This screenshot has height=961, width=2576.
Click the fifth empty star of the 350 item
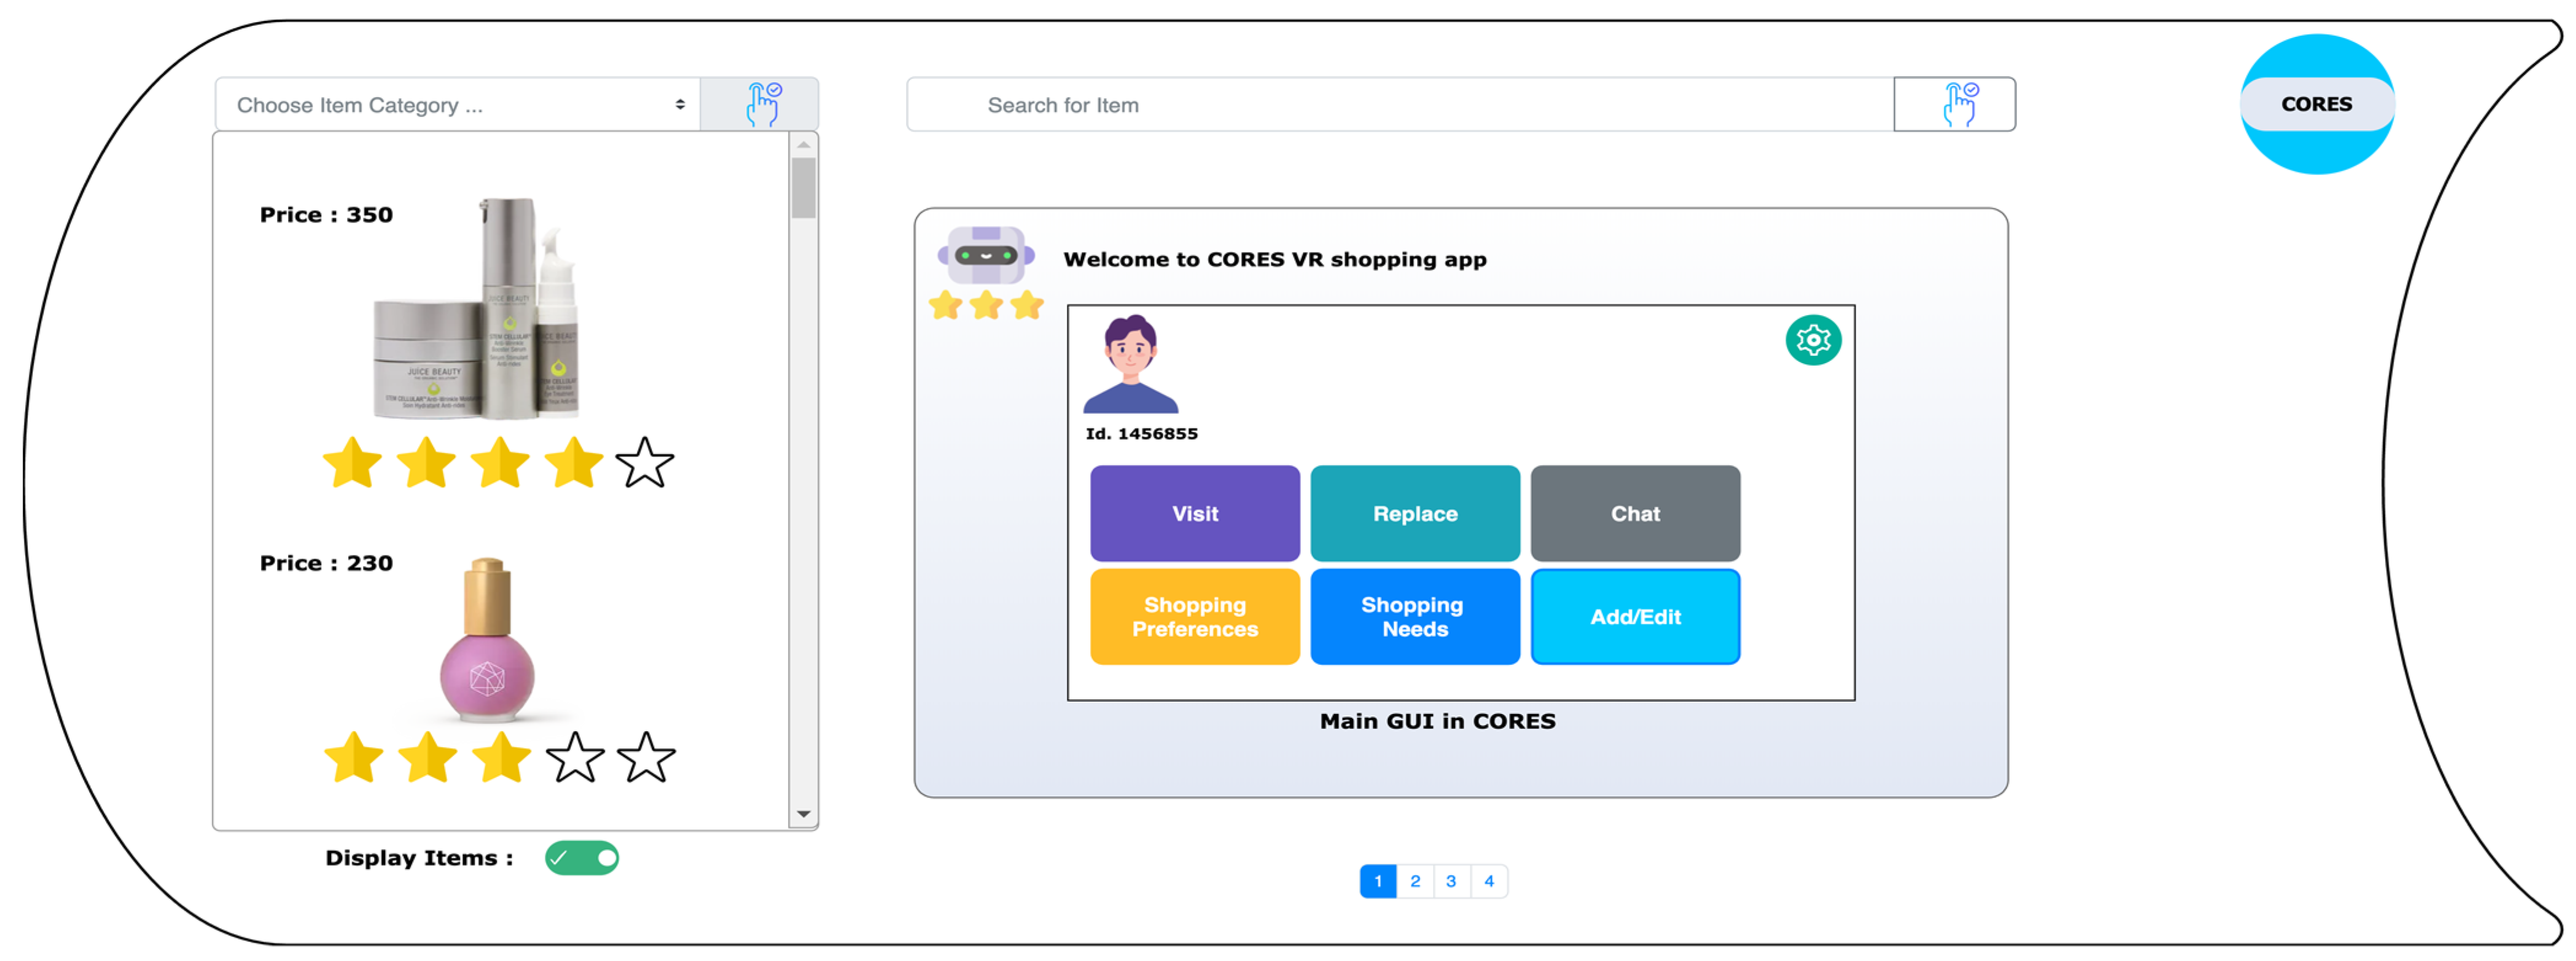[645, 463]
